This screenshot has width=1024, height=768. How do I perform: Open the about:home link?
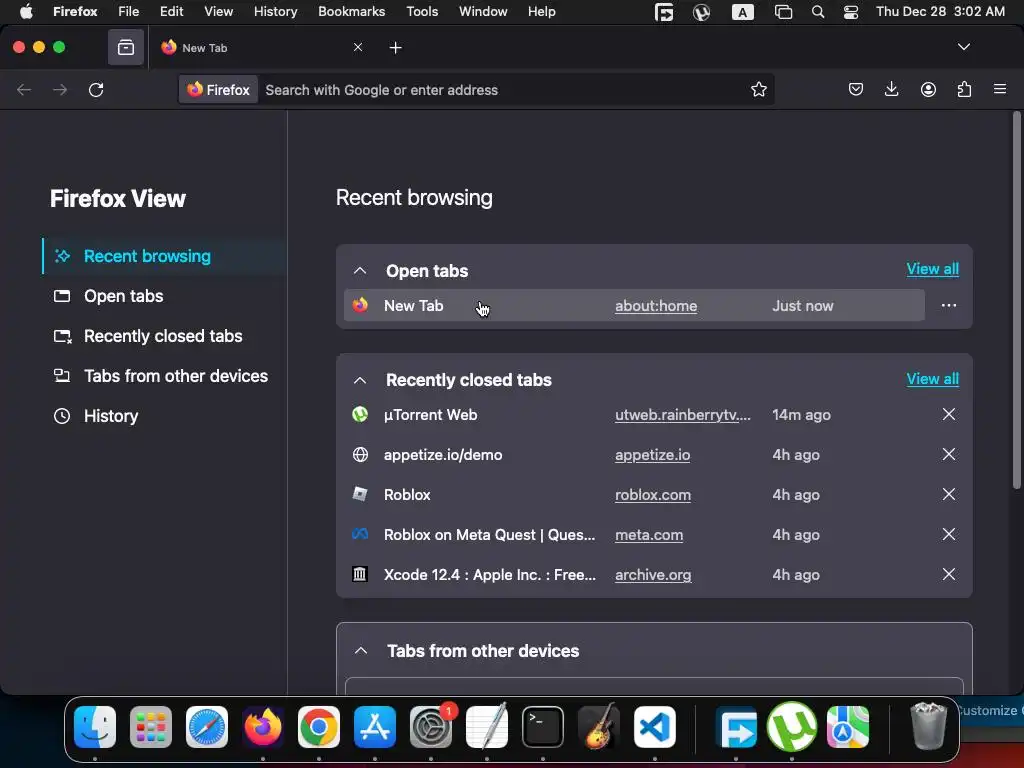pos(656,306)
